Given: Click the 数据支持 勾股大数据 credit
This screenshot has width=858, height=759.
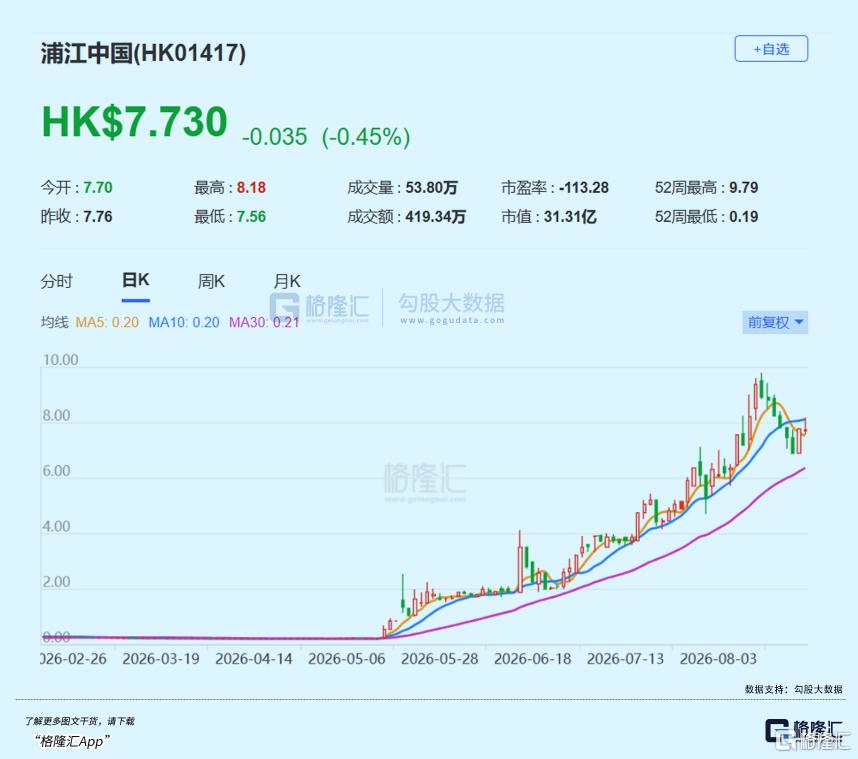Looking at the screenshot, I should coord(793,689).
